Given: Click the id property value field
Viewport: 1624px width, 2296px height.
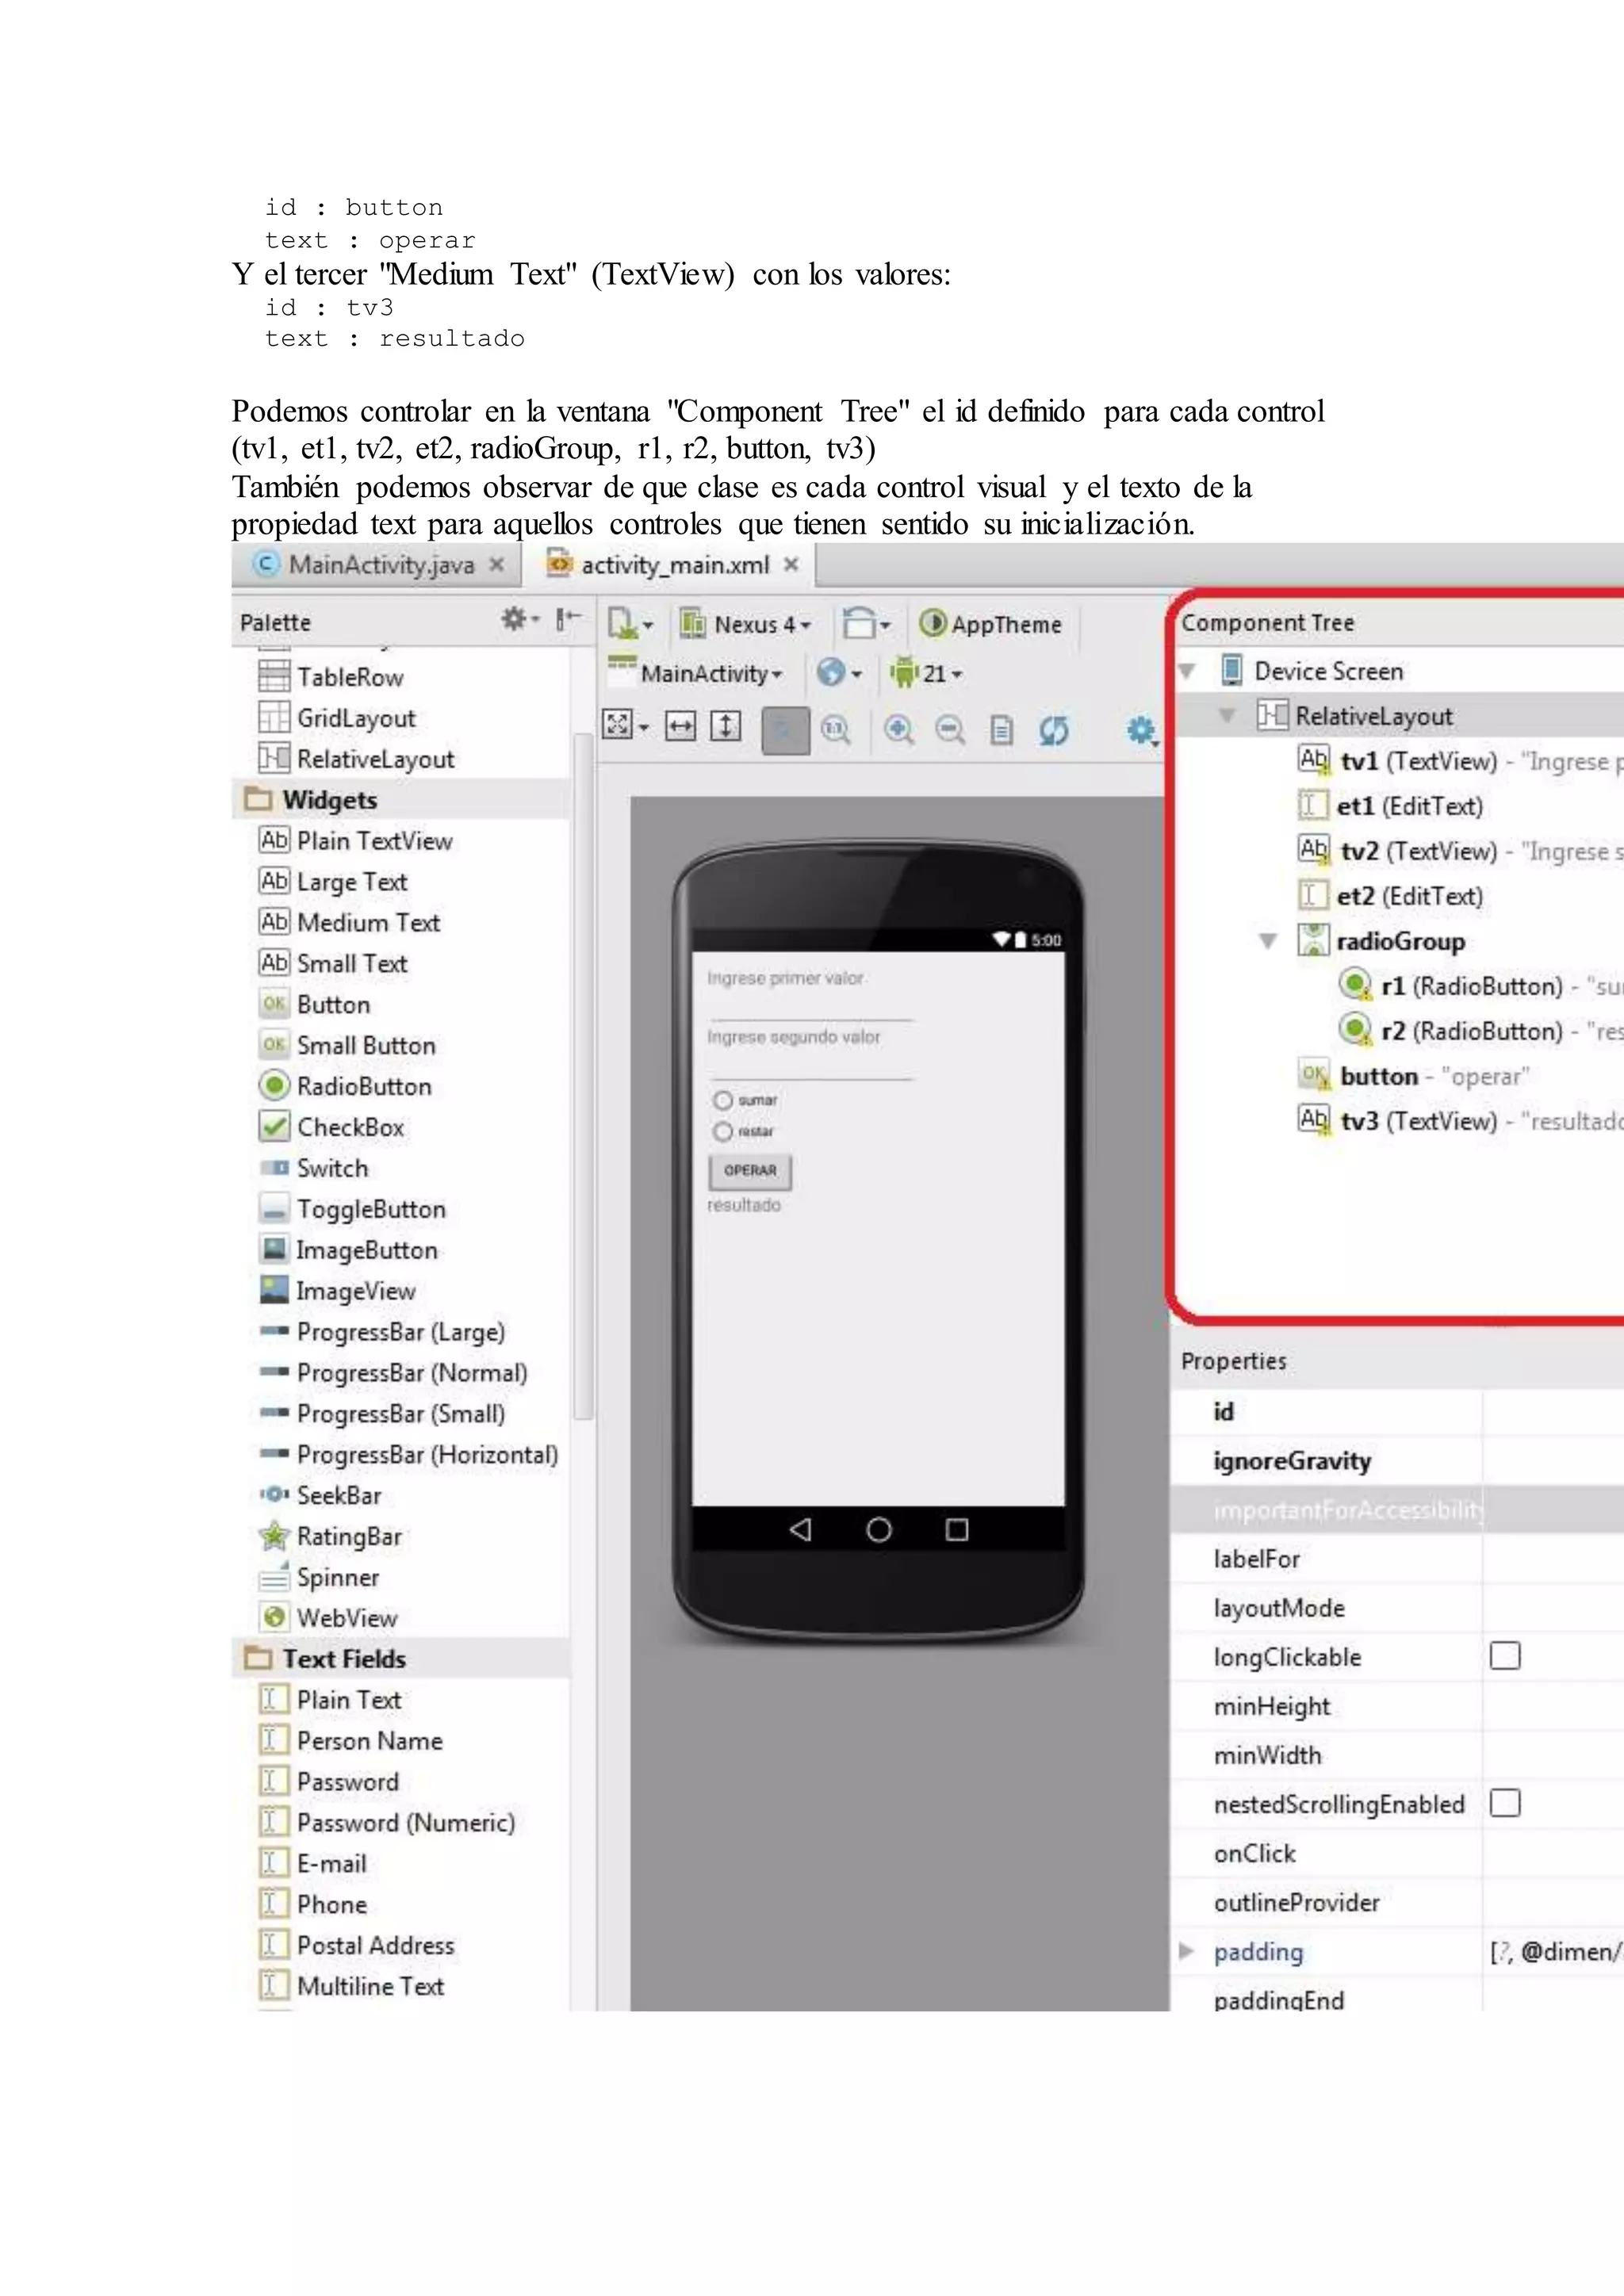Looking at the screenshot, I should point(1553,1411).
